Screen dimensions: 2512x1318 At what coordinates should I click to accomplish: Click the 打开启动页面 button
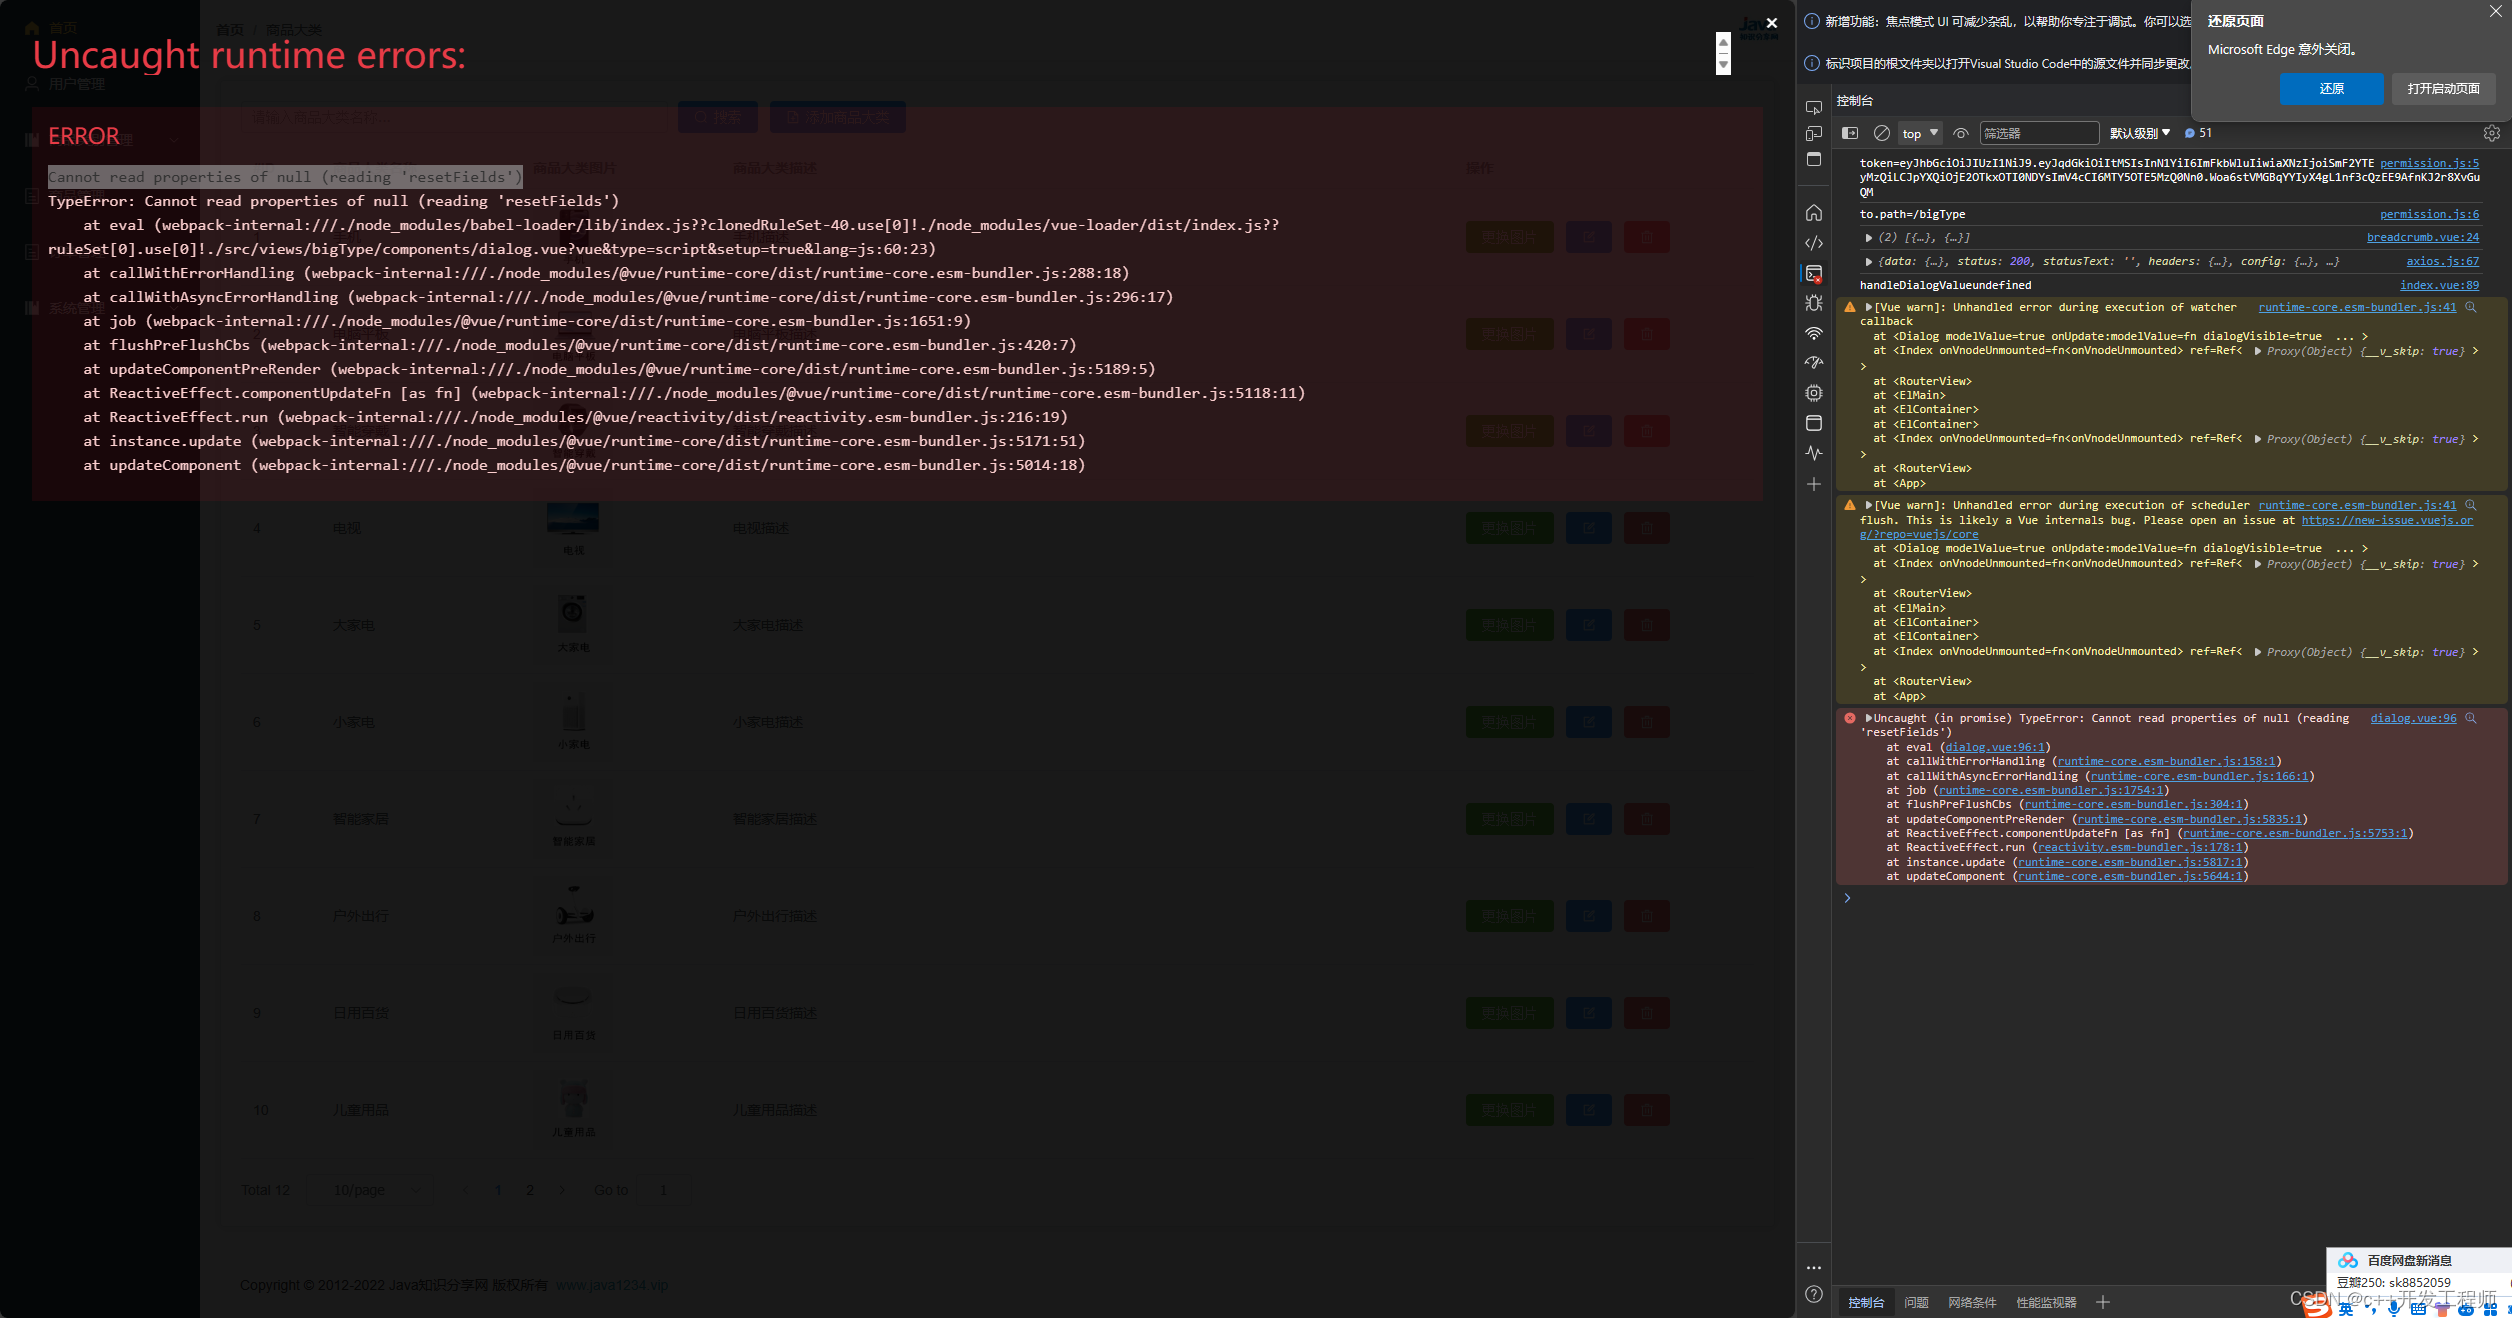tap(2443, 88)
